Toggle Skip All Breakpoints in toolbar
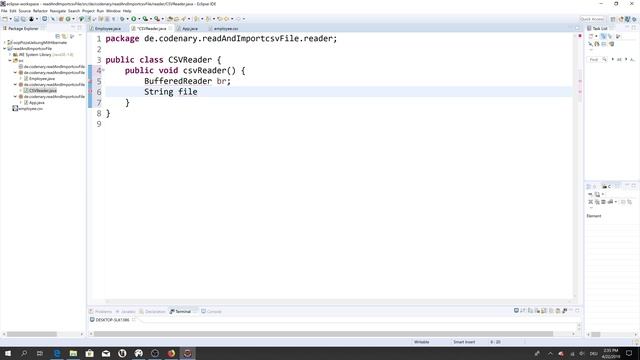The height and width of the screenshot is (360, 640). click(53, 19)
